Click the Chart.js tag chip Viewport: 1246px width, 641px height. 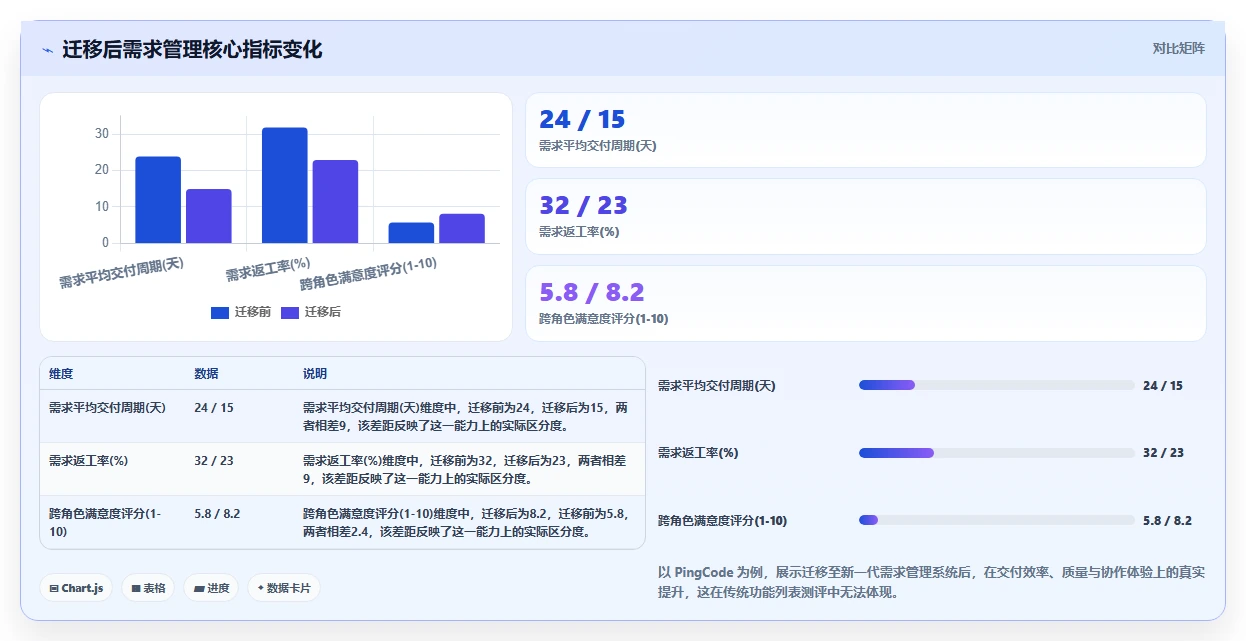[76, 588]
